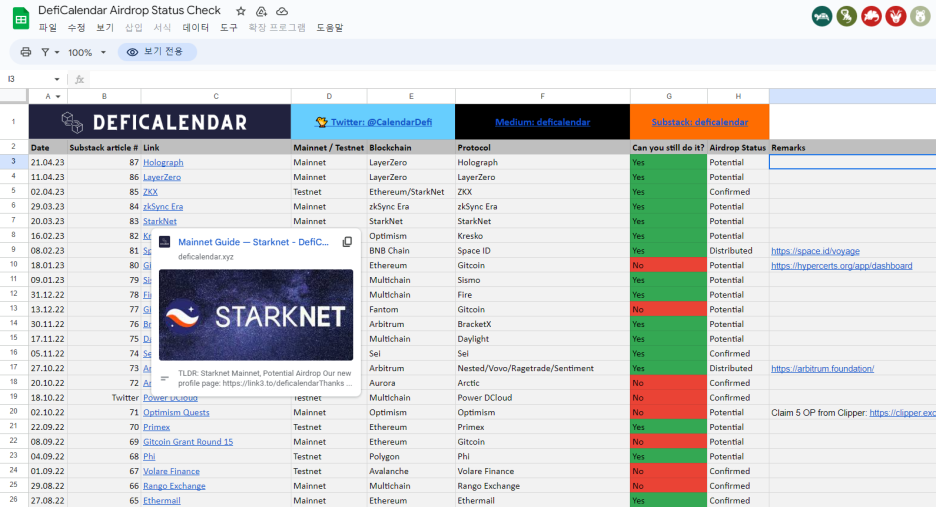Select the red No cell for Arctic

pos(669,383)
